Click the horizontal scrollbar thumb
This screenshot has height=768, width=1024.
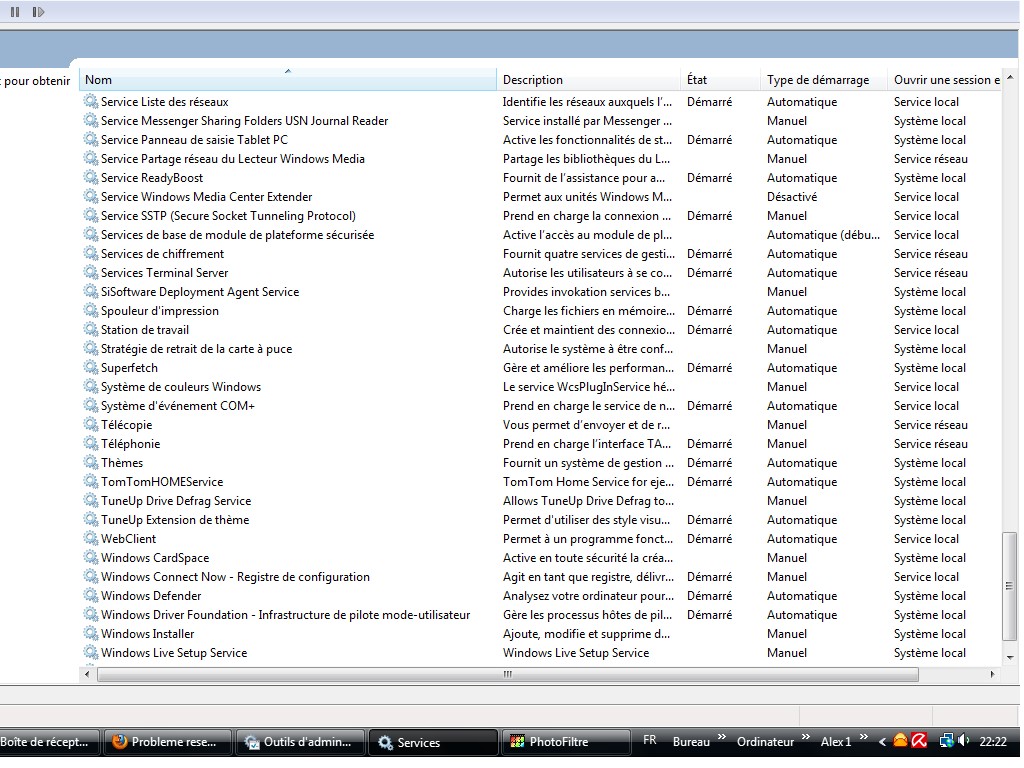click(507, 674)
